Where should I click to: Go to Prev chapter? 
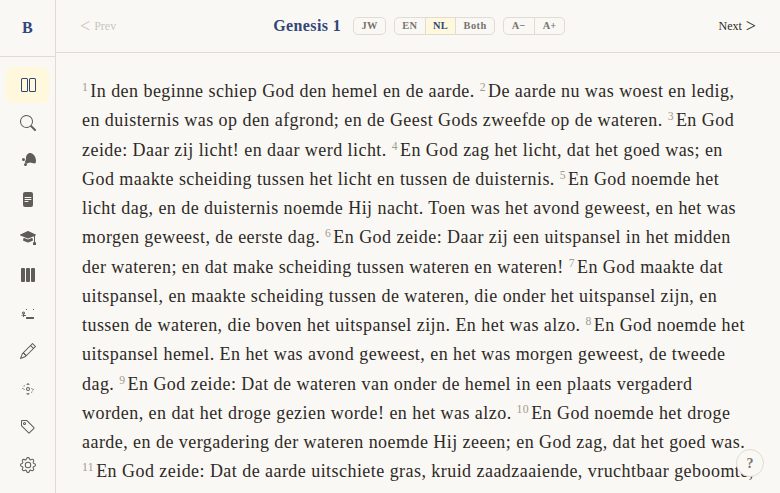coord(98,26)
